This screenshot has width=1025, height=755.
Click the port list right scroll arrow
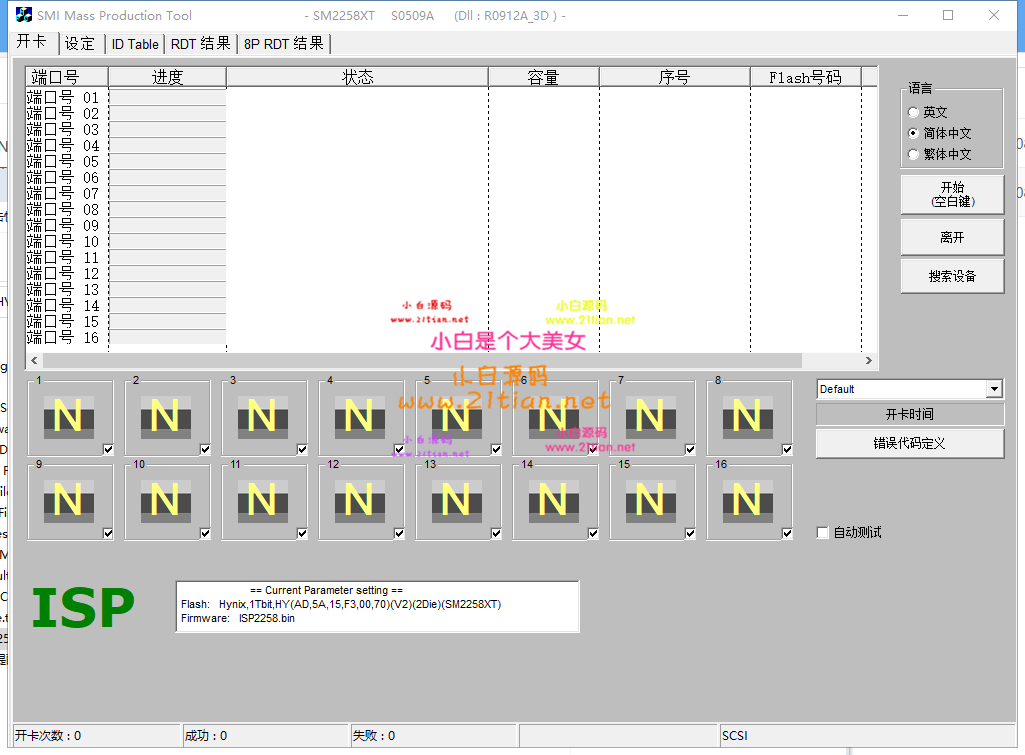(x=870, y=361)
